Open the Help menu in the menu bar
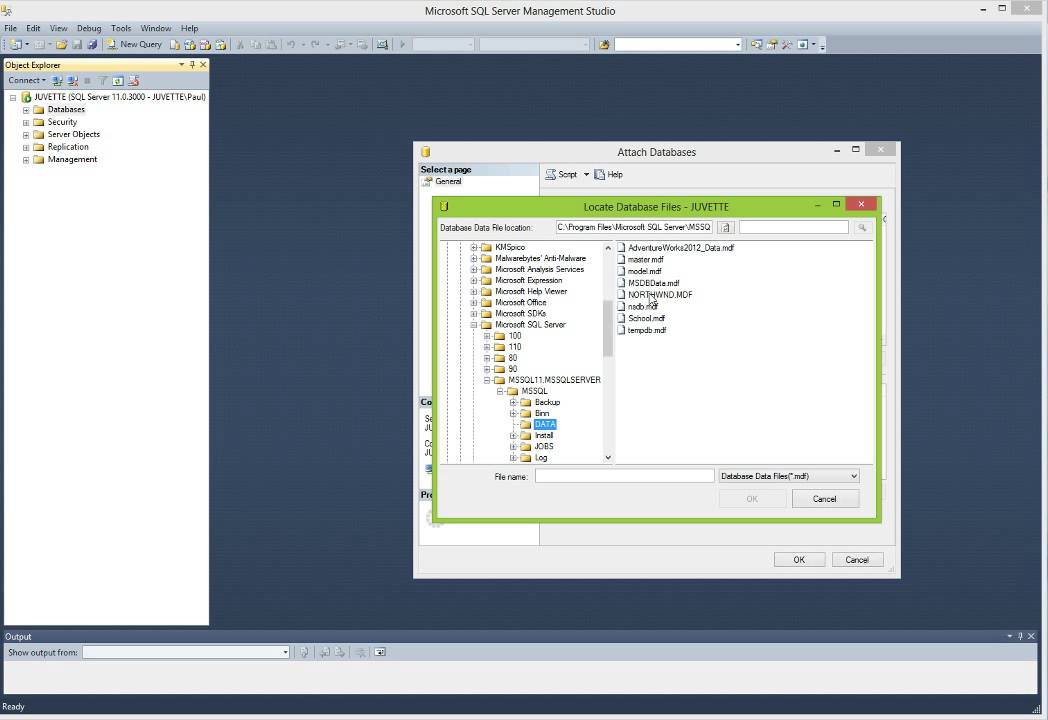The image size is (1048, 720). (x=189, y=28)
